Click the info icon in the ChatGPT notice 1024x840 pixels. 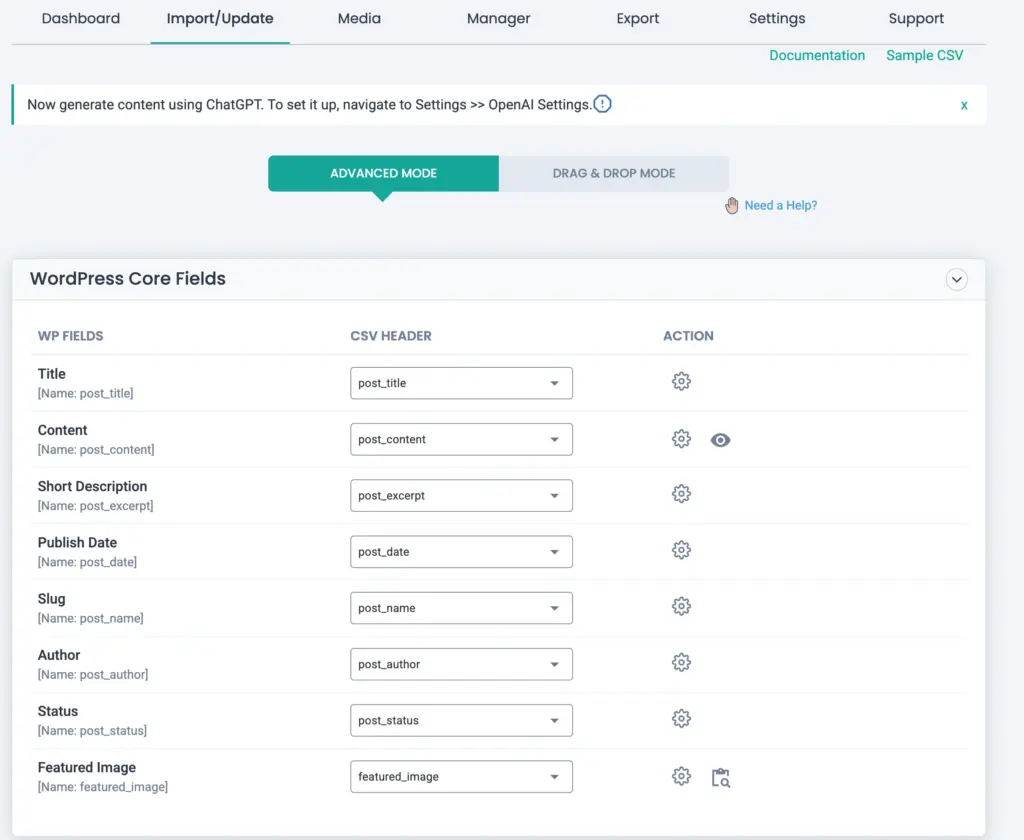[601, 104]
